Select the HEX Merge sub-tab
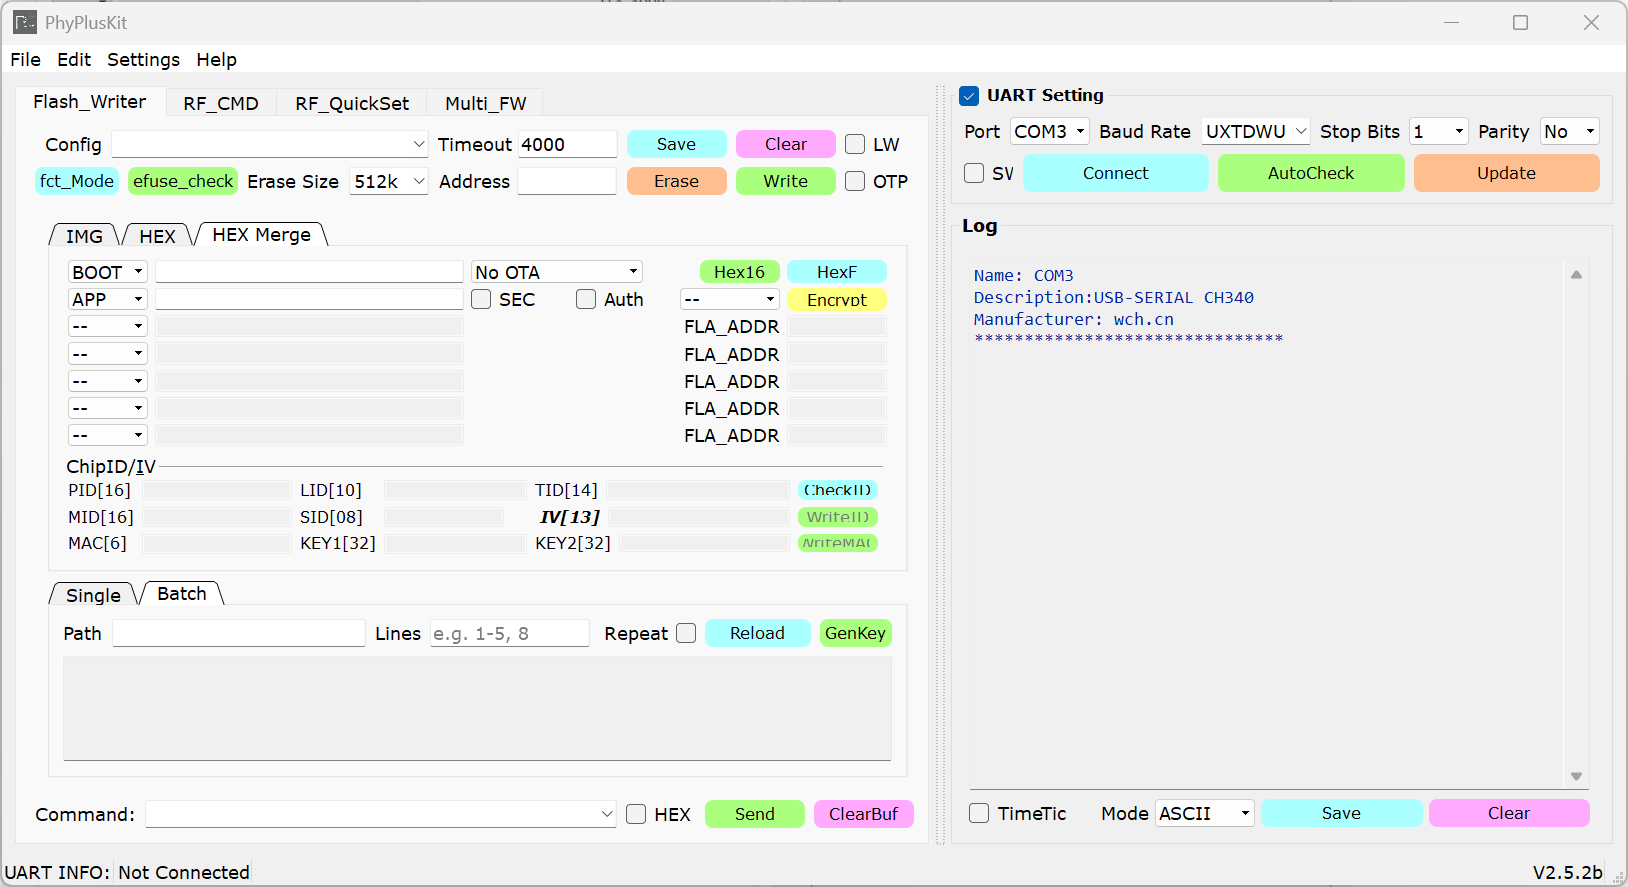 point(261,234)
